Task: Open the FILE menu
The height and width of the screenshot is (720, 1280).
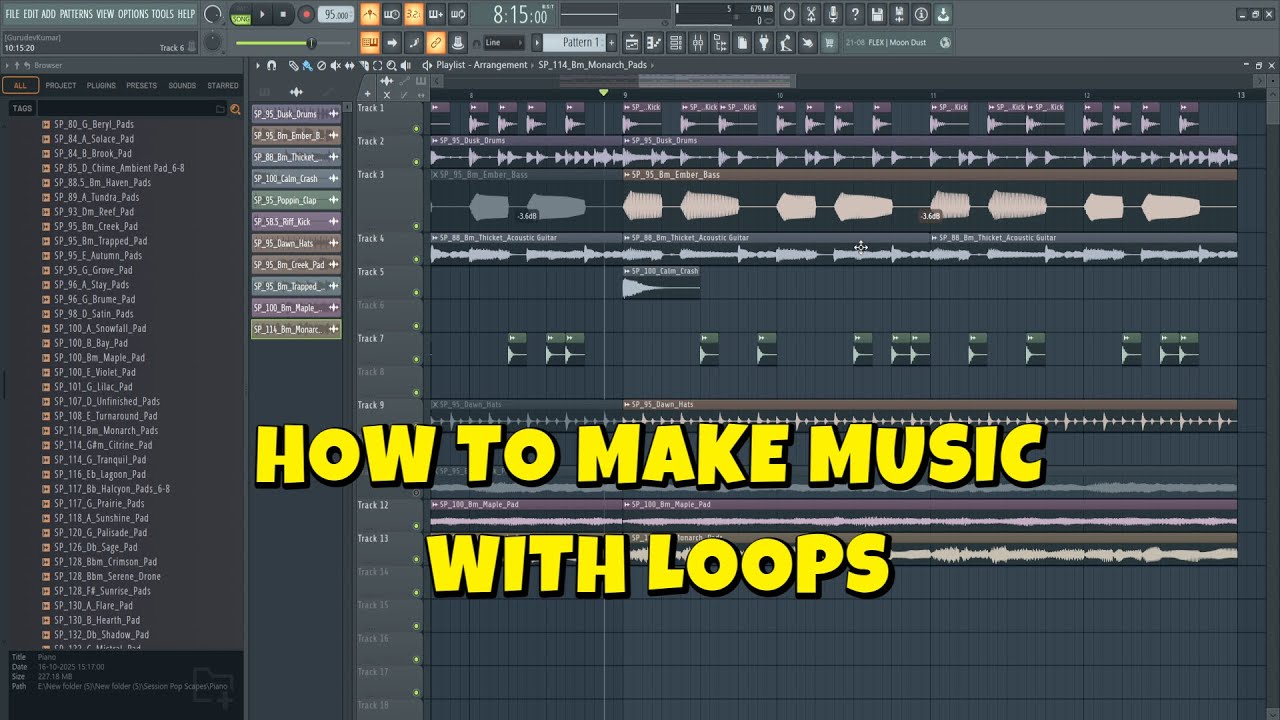Action: [x=12, y=14]
